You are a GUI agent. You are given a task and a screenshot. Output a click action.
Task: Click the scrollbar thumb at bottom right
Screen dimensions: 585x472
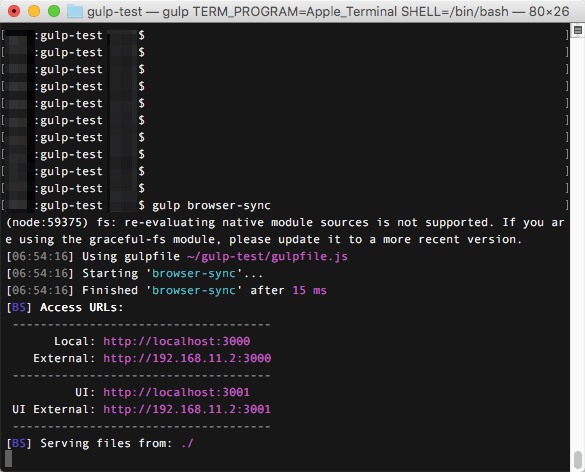tap(578, 460)
